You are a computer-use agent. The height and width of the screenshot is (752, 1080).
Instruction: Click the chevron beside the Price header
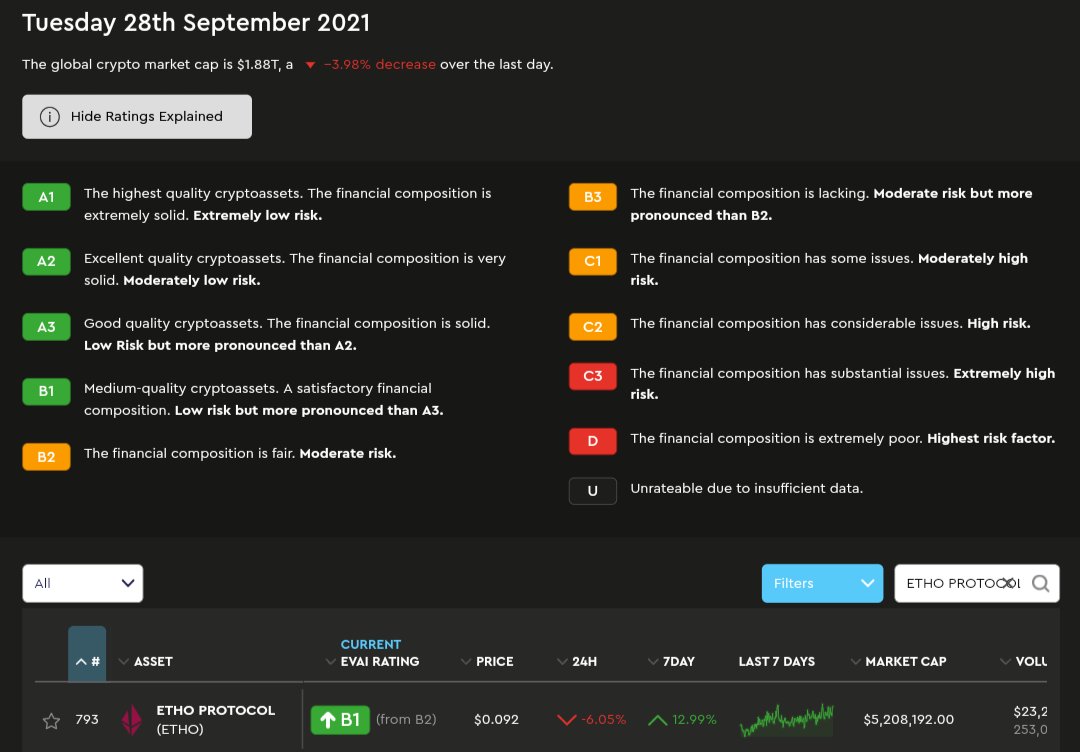pos(465,661)
